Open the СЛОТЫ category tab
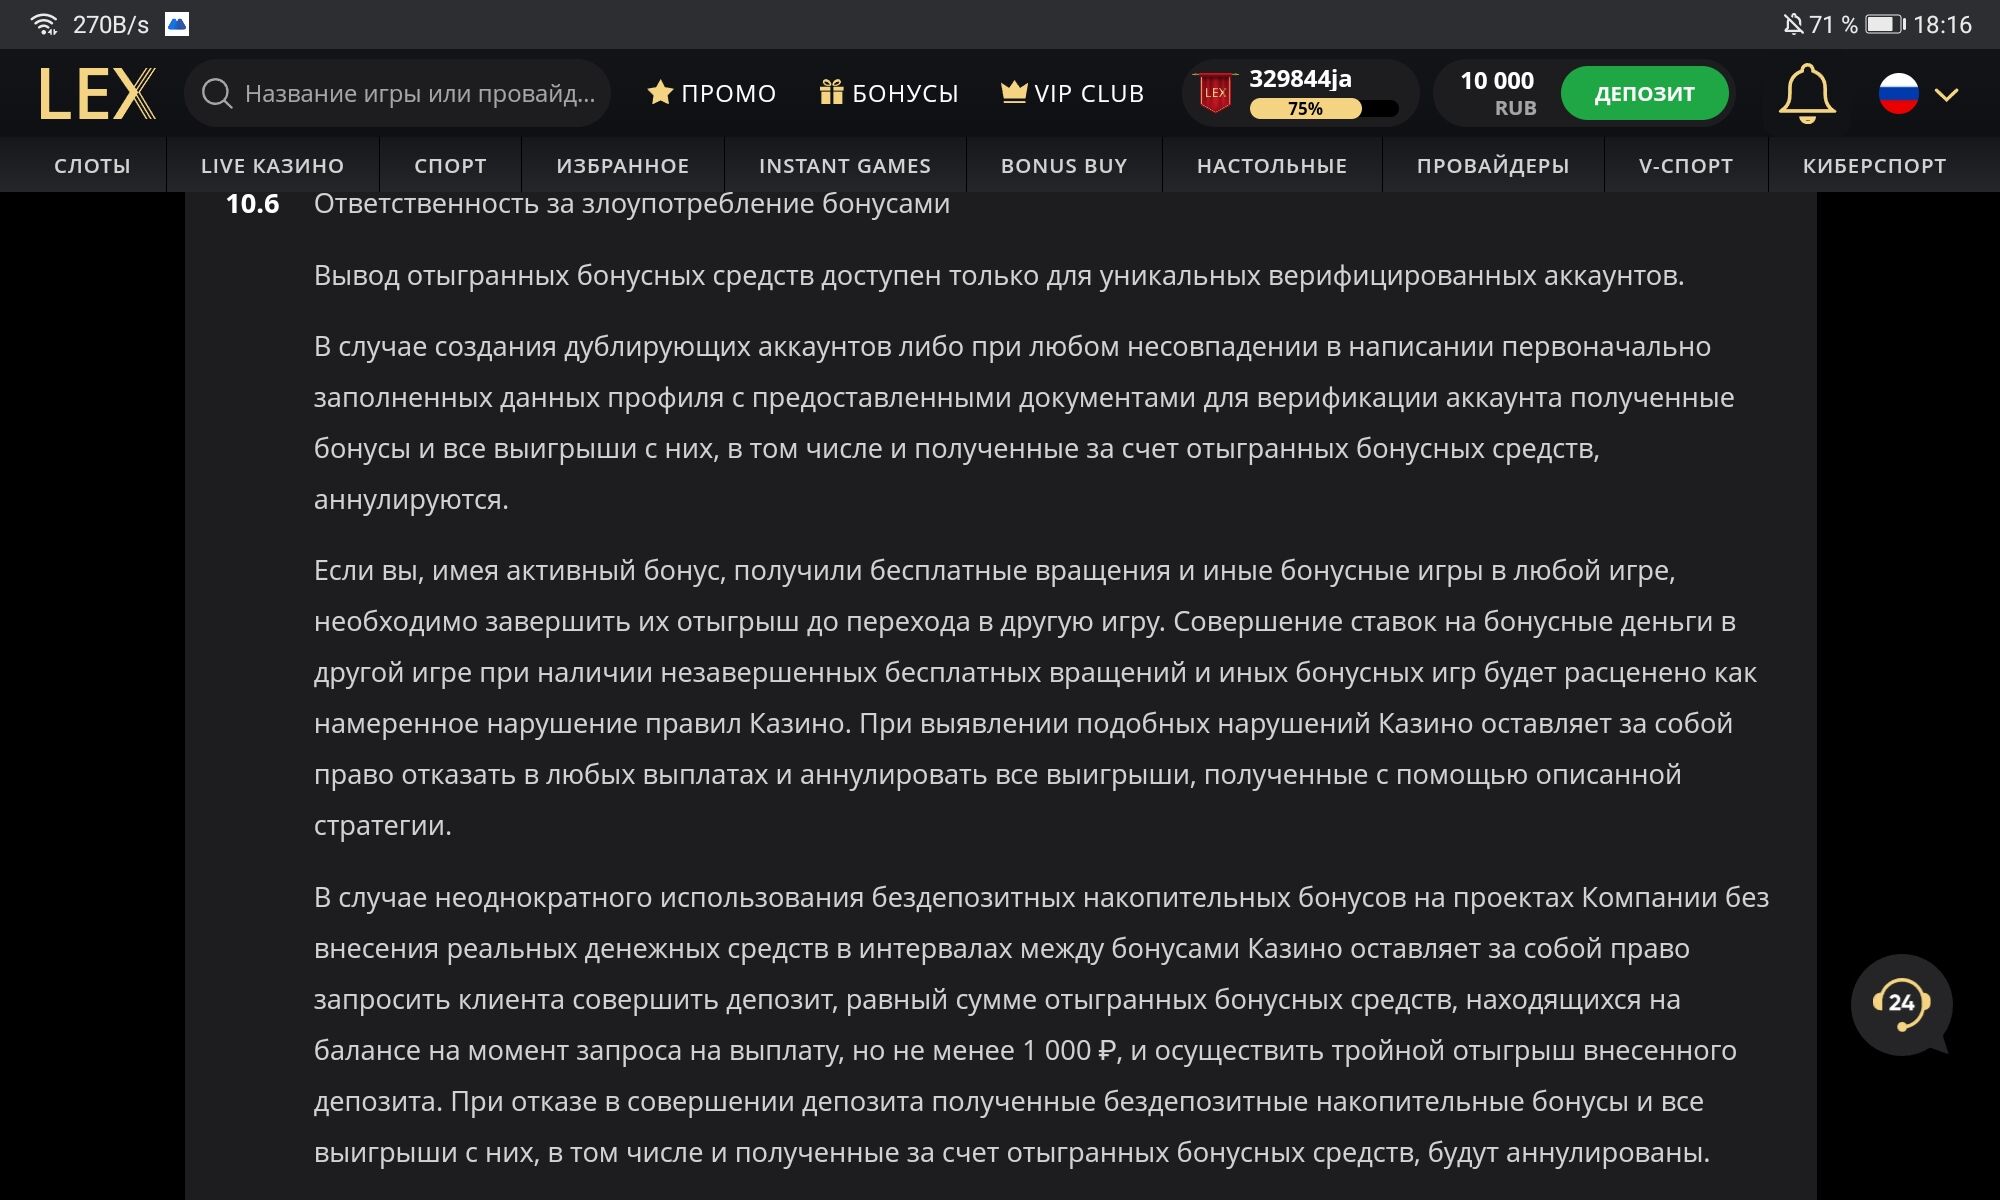The width and height of the screenshot is (2000, 1200). point(92,166)
